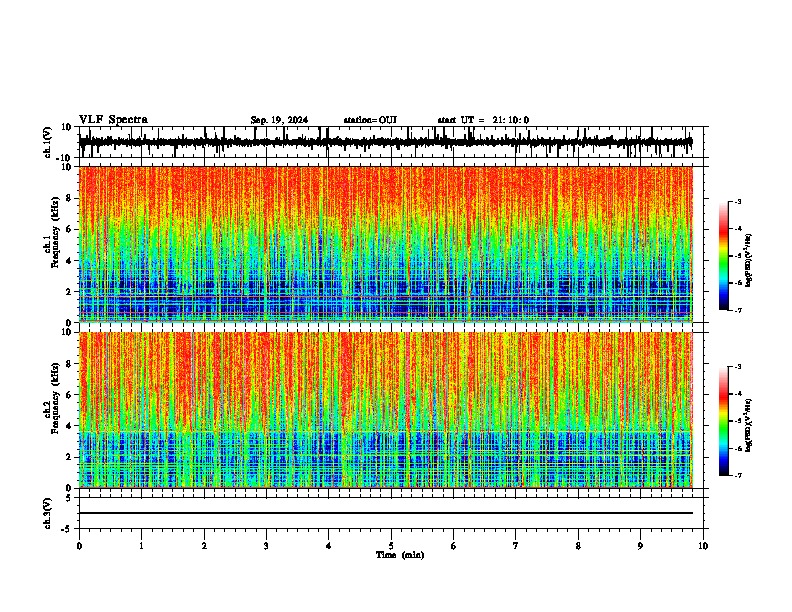Click the ch.1 spectrogram plot
This screenshot has width=792, height=612.
point(385,244)
